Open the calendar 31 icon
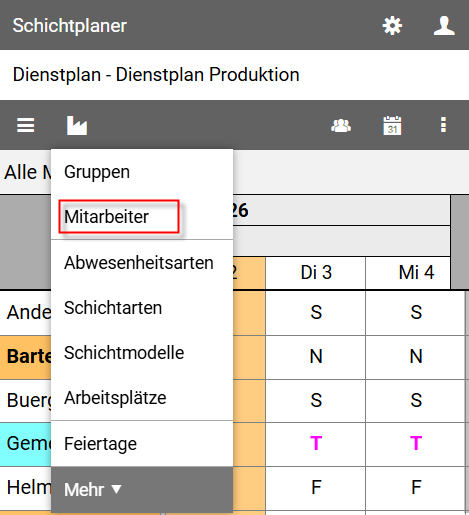 392,125
